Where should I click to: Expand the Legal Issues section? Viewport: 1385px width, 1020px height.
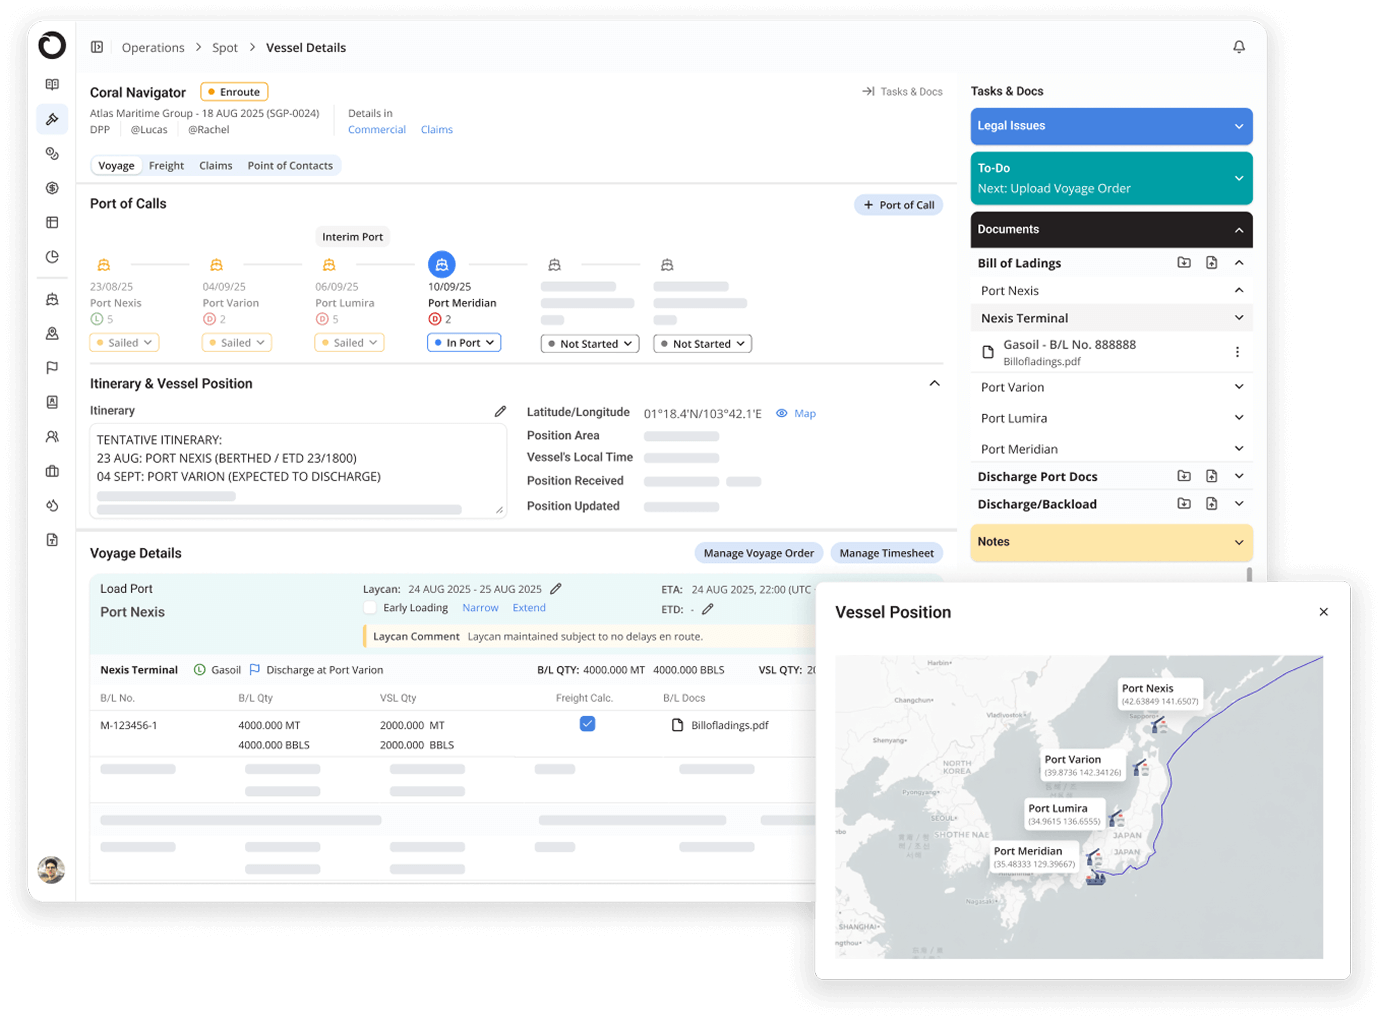(x=1111, y=126)
